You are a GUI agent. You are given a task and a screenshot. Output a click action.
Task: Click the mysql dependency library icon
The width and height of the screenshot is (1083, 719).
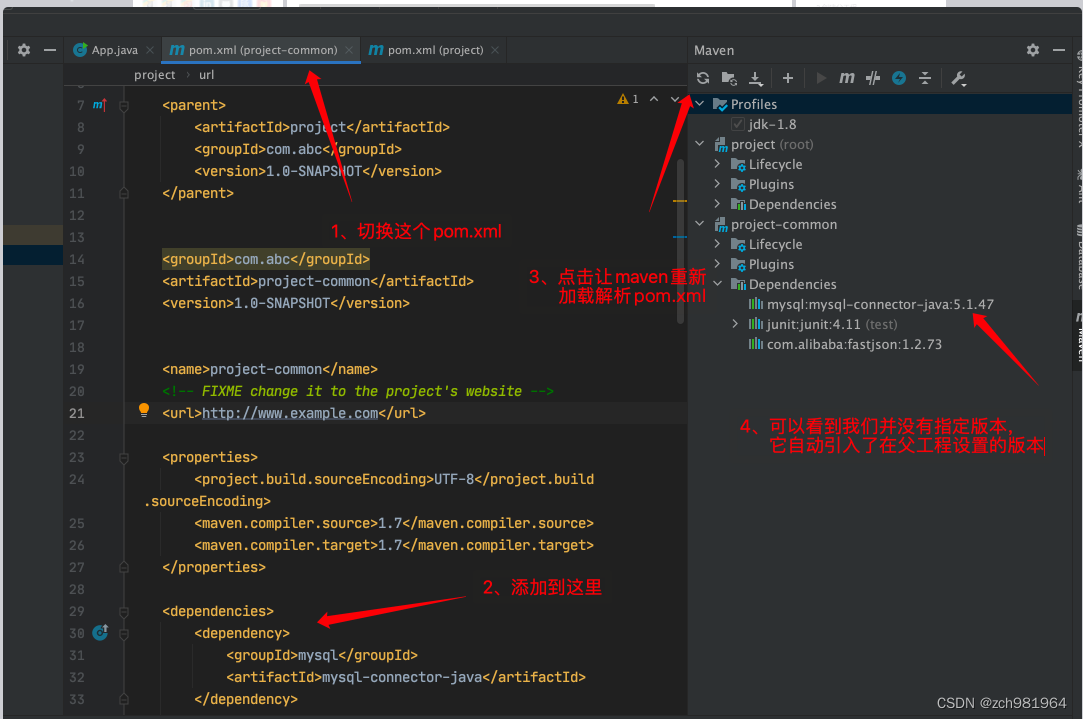click(x=756, y=304)
